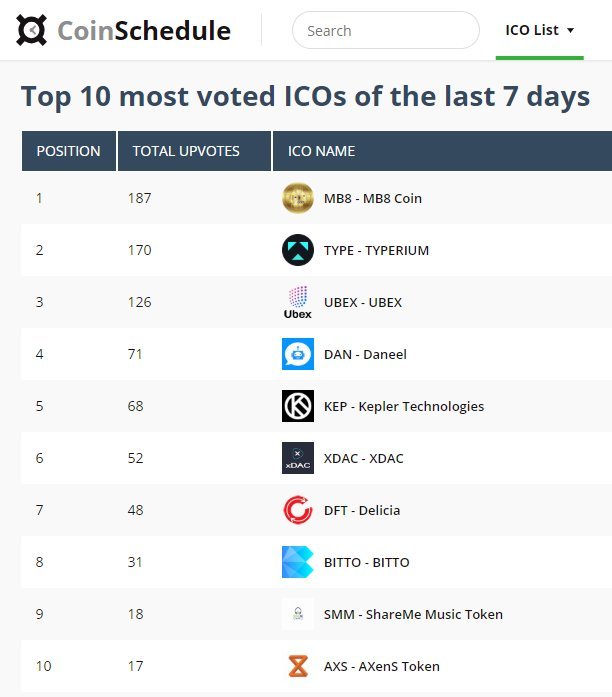Click the MB8 Coin gold icon
Image resolution: width=612 pixels, height=697 pixels.
298,198
